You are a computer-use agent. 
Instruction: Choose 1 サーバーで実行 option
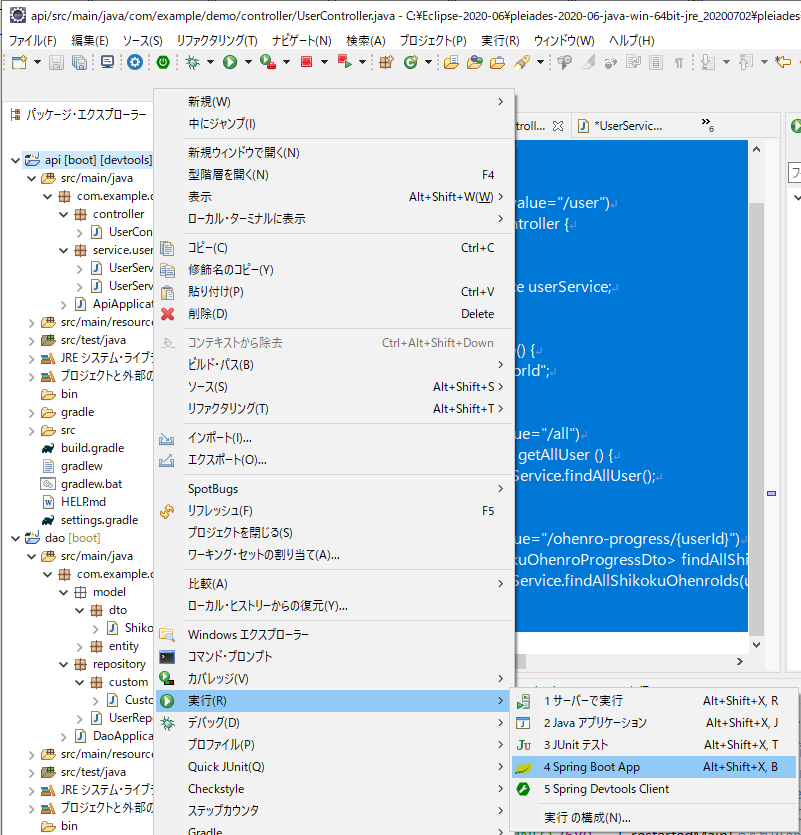tap(654, 701)
